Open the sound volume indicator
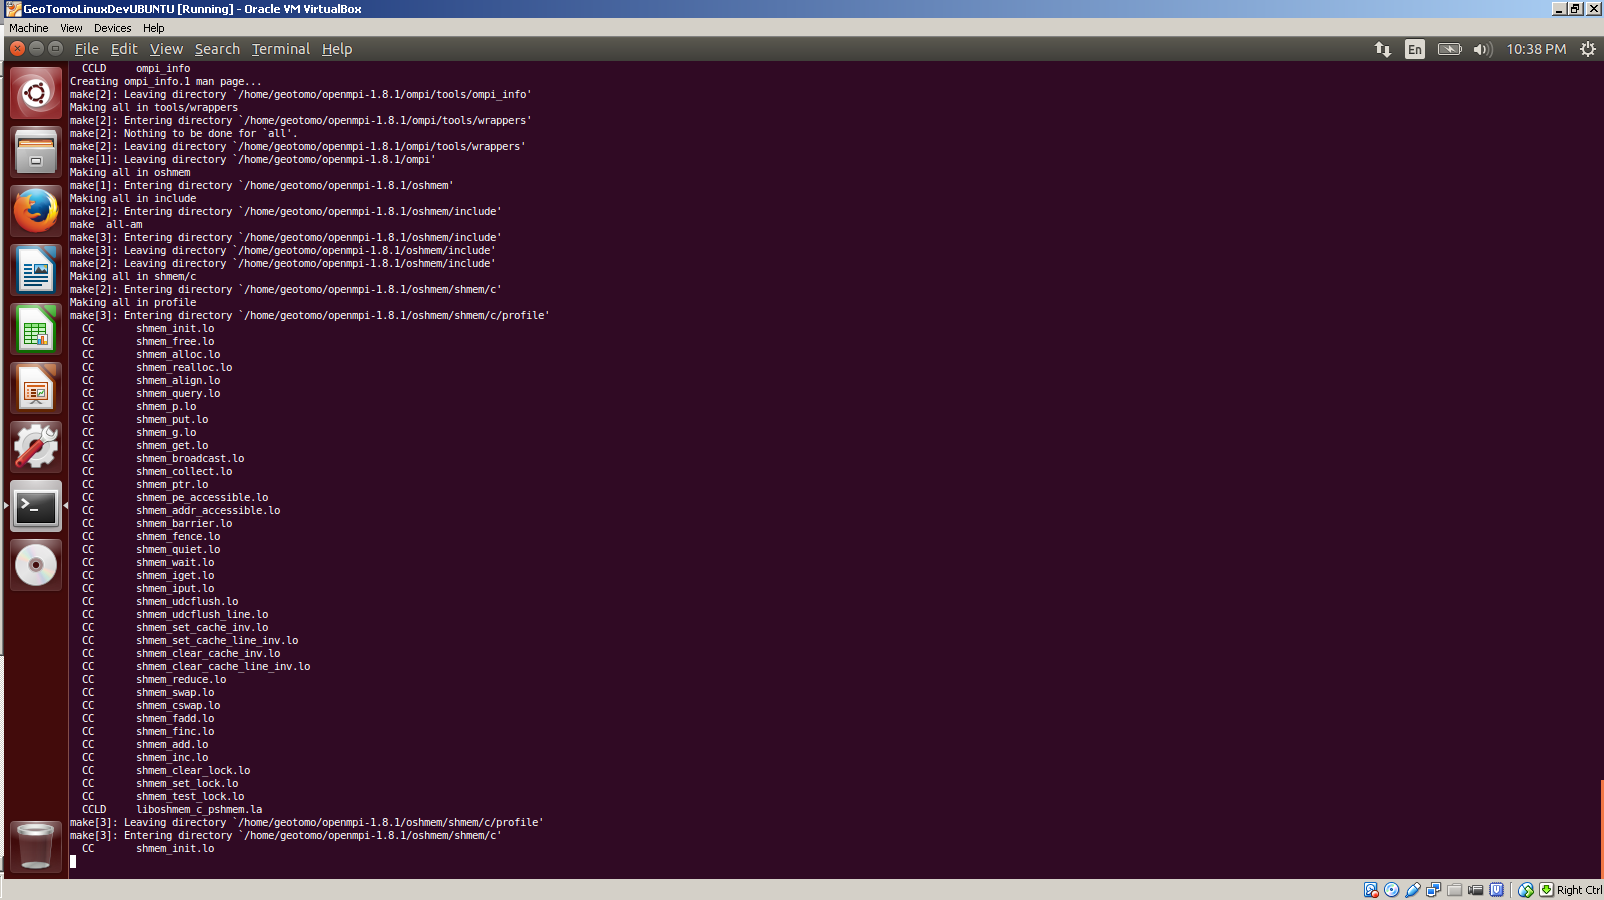Image resolution: width=1604 pixels, height=900 pixels. point(1483,49)
